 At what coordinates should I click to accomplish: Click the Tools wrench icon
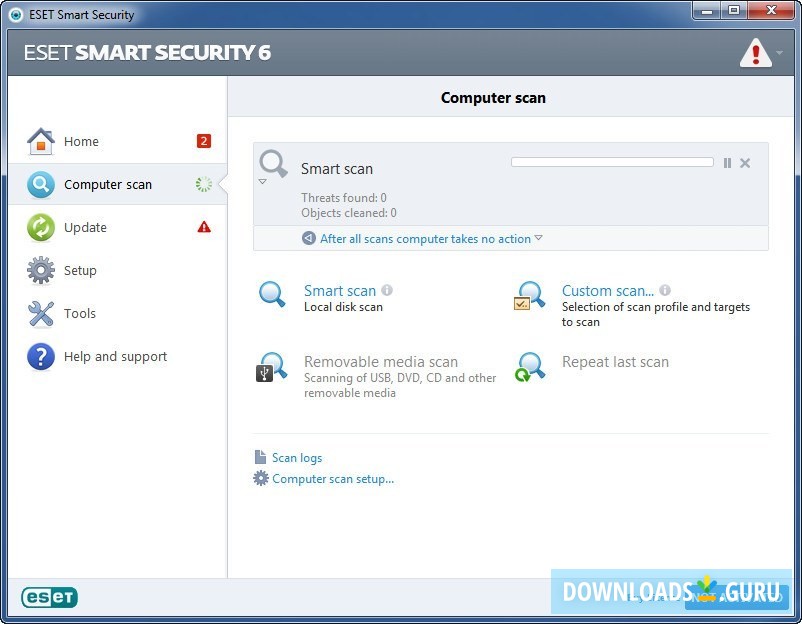click(x=41, y=313)
